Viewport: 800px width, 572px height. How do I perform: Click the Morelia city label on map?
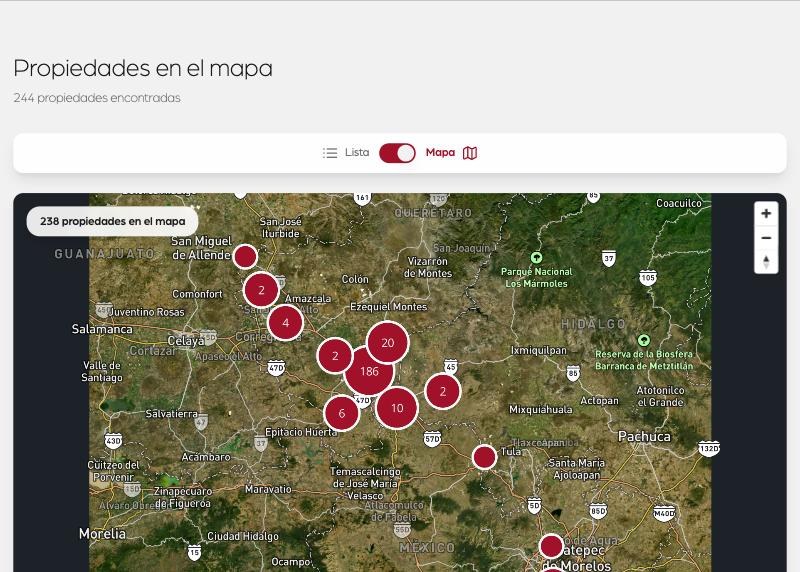(102, 534)
